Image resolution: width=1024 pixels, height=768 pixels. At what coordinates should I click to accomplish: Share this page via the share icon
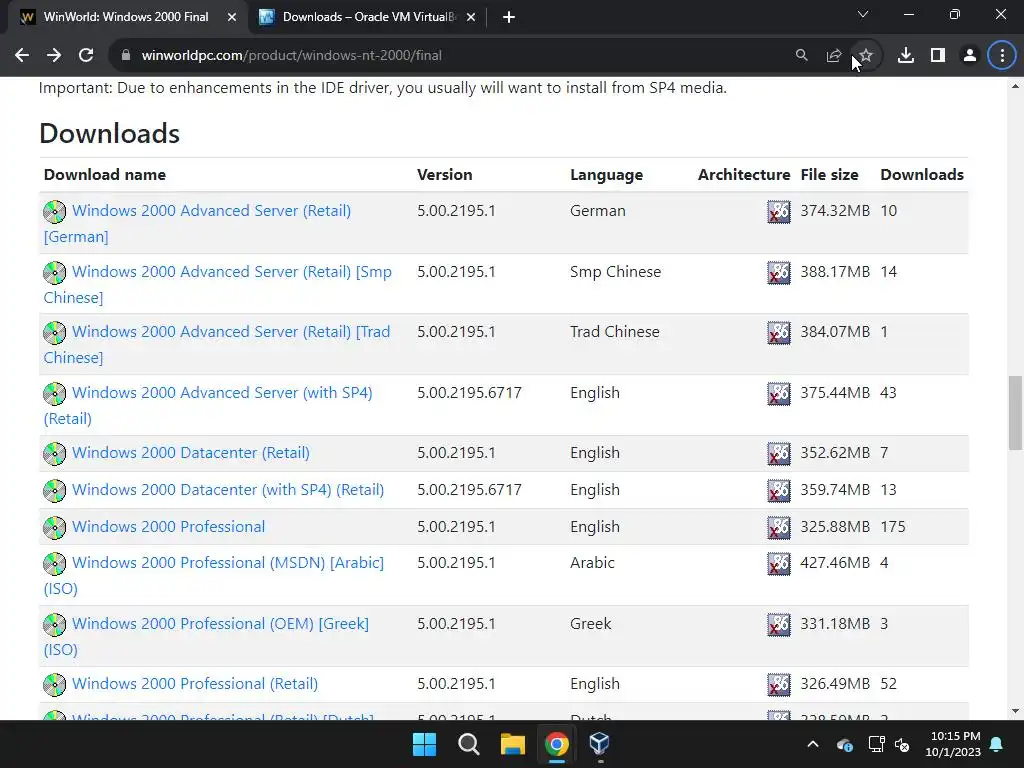point(833,56)
